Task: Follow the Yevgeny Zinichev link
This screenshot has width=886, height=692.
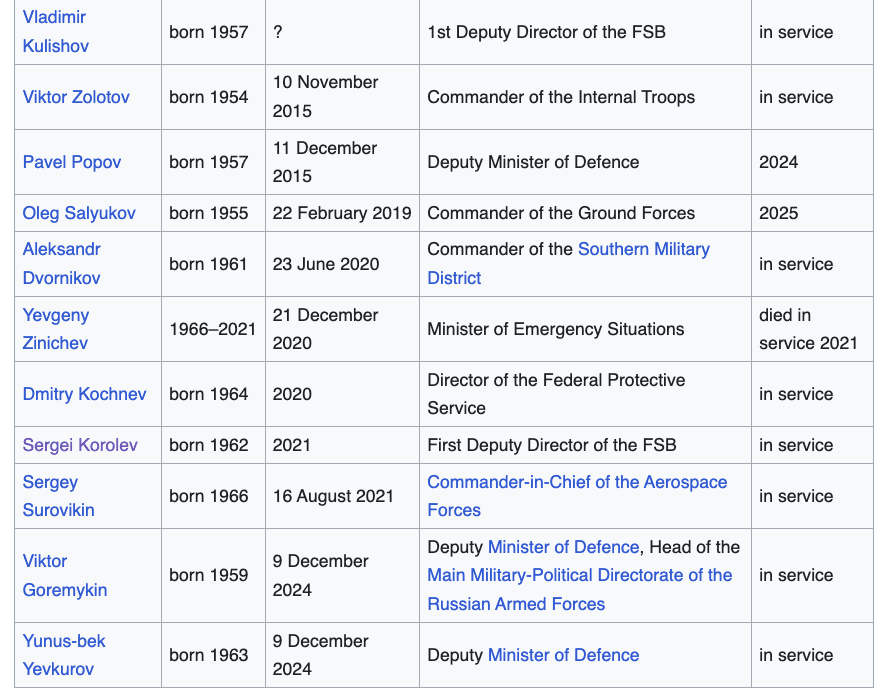Action: pos(56,329)
